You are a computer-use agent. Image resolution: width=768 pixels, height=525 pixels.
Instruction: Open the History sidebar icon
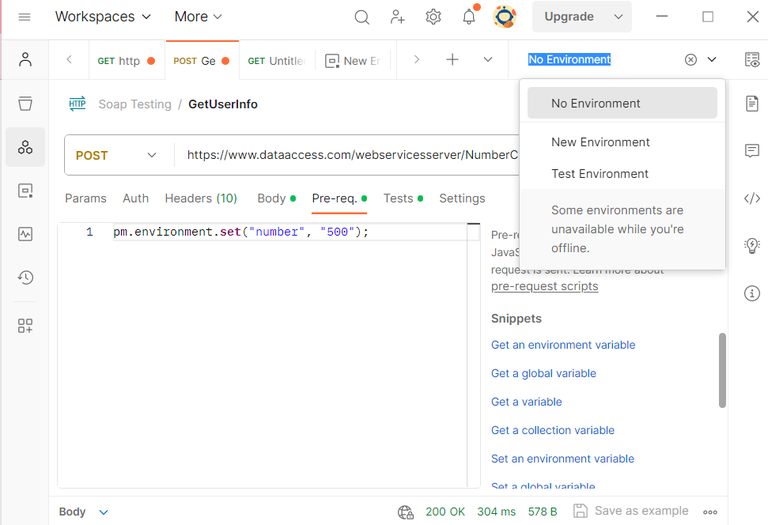[x=25, y=278]
